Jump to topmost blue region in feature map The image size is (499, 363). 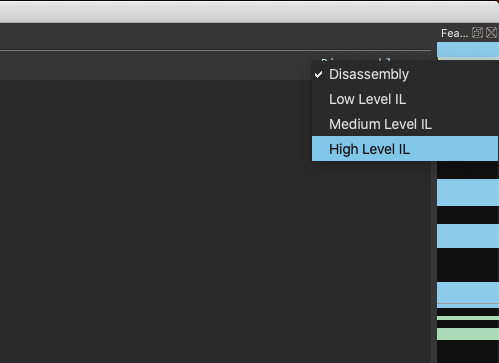click(x=468, y=49)
